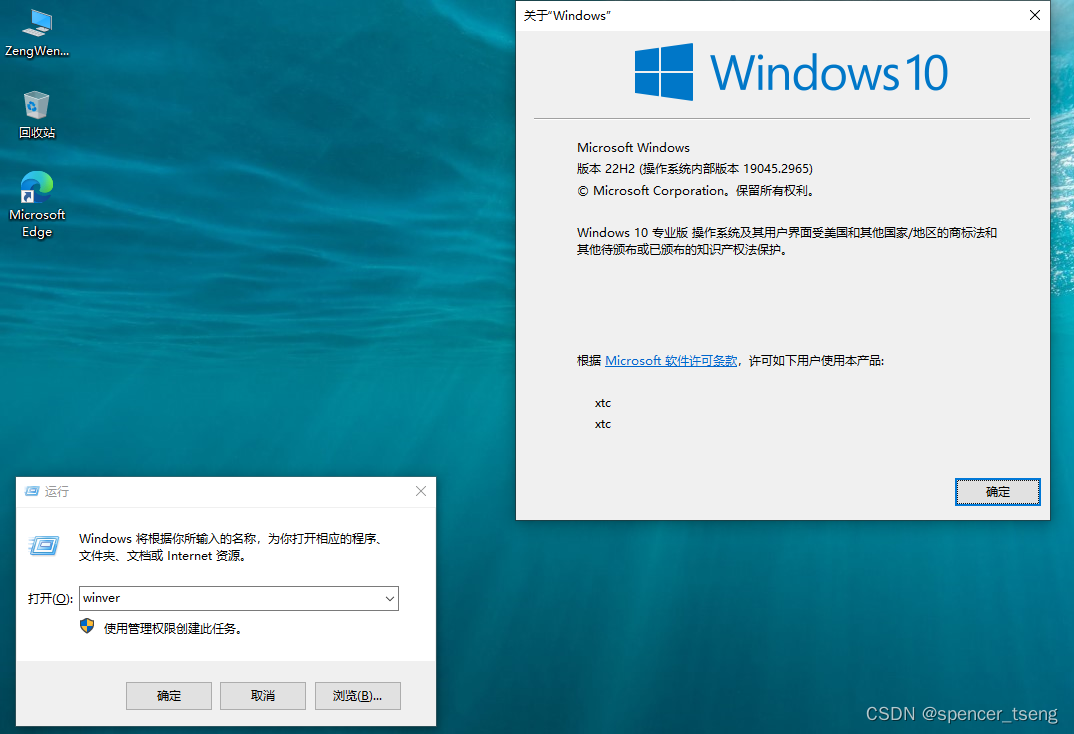
Task: Click second xtc licensed user entry
Action: tap(603, 424)
